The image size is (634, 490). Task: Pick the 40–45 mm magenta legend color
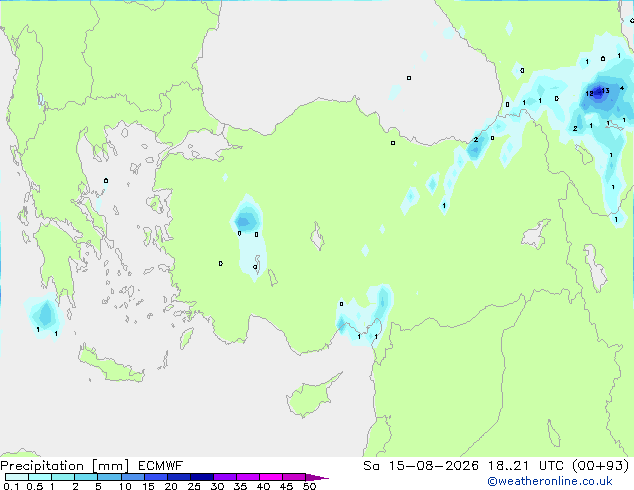[x=271, y=477]
